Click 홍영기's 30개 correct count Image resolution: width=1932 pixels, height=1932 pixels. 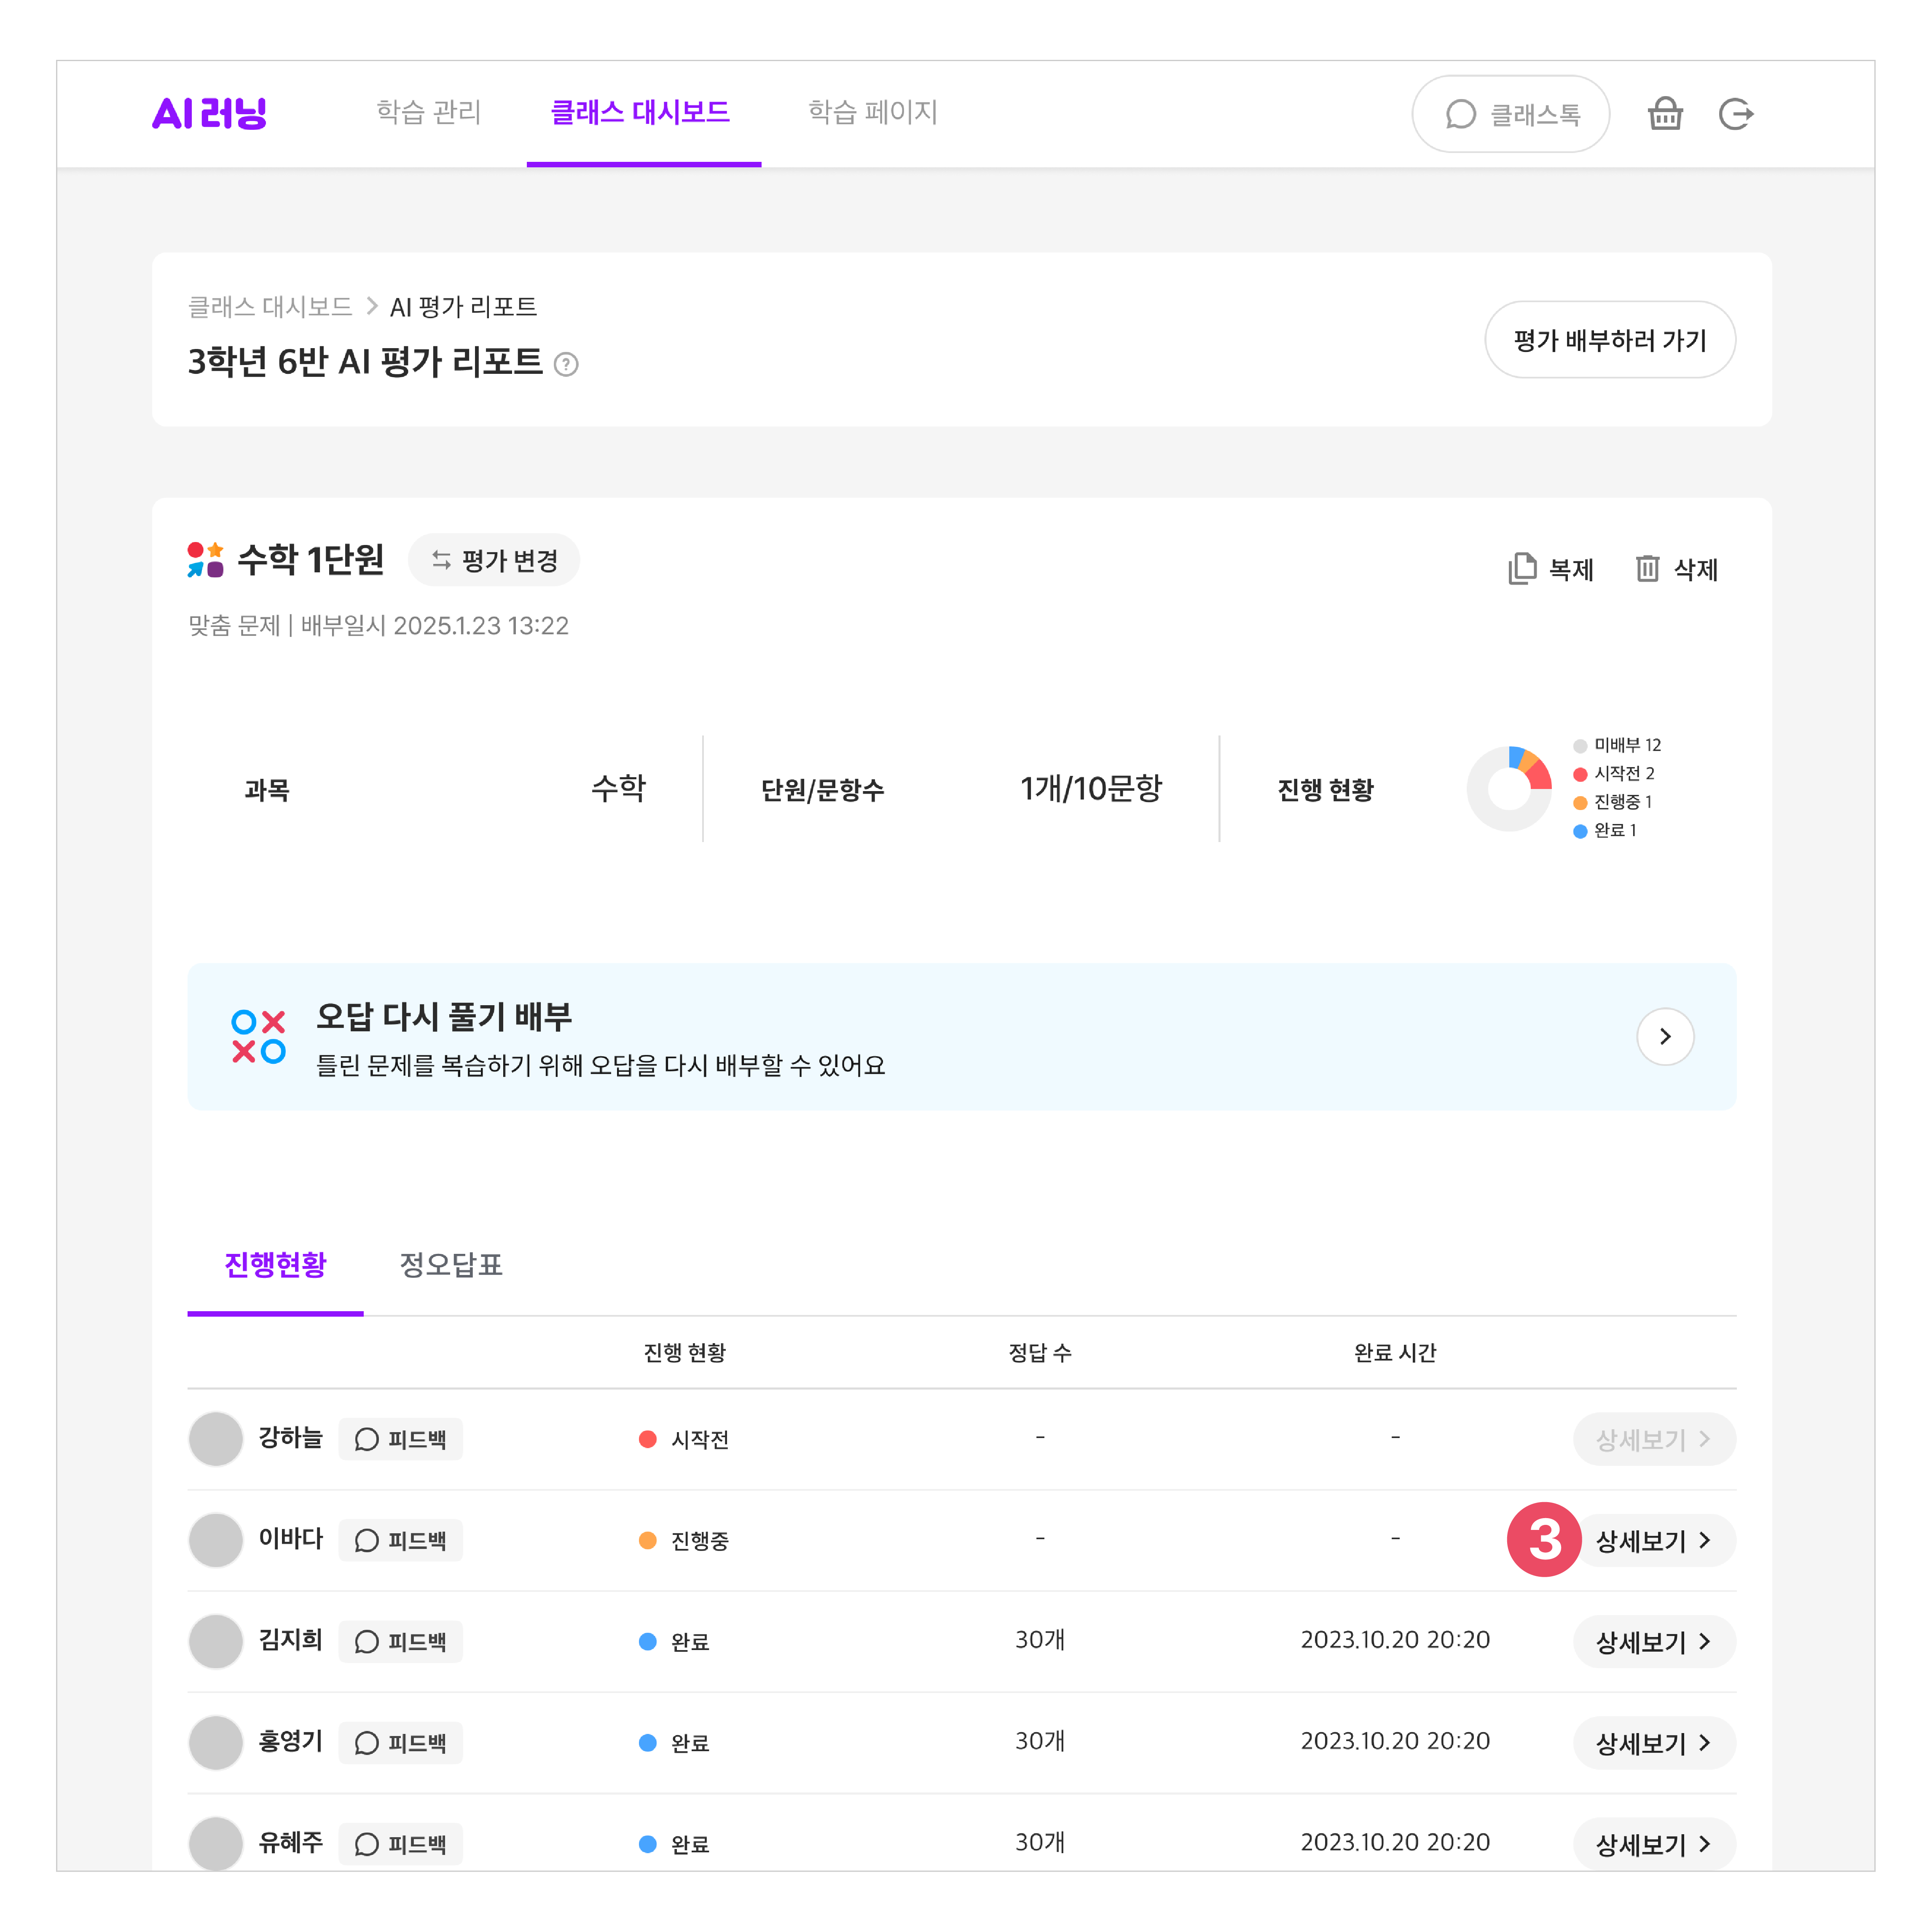[1040, 1741]
